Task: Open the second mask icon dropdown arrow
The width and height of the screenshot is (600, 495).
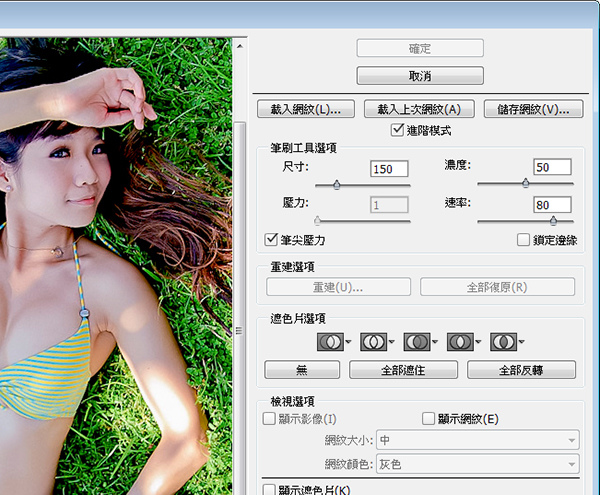Action: pyautogui.click(x=391, y=341)
